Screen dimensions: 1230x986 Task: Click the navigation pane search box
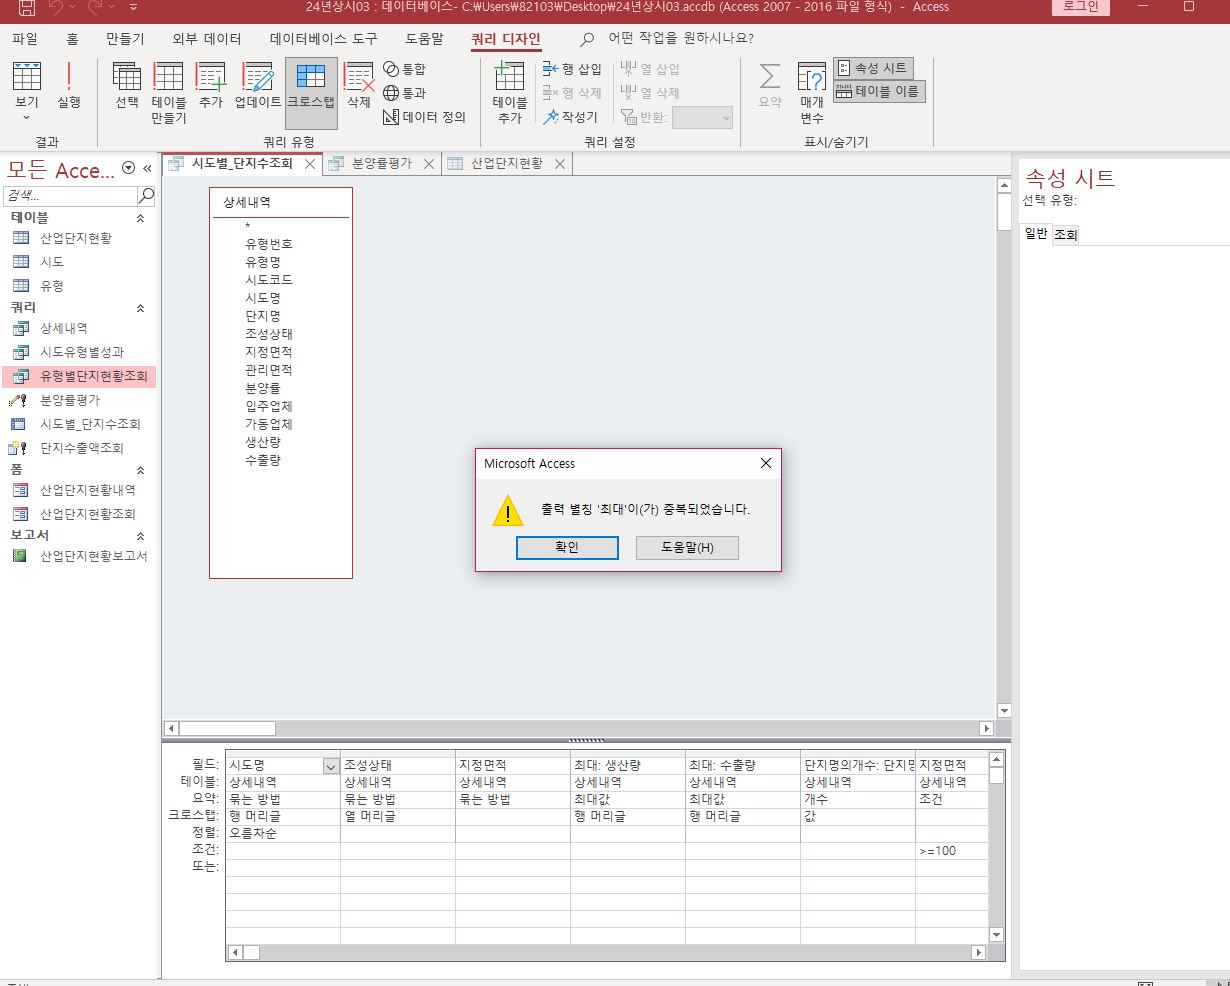point(69,195)
